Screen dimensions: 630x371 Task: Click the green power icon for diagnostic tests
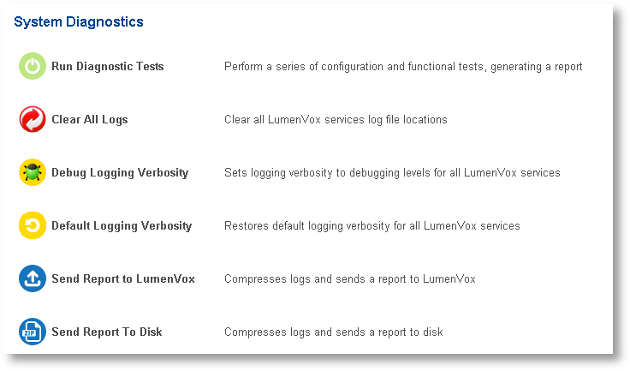(32, 66)
